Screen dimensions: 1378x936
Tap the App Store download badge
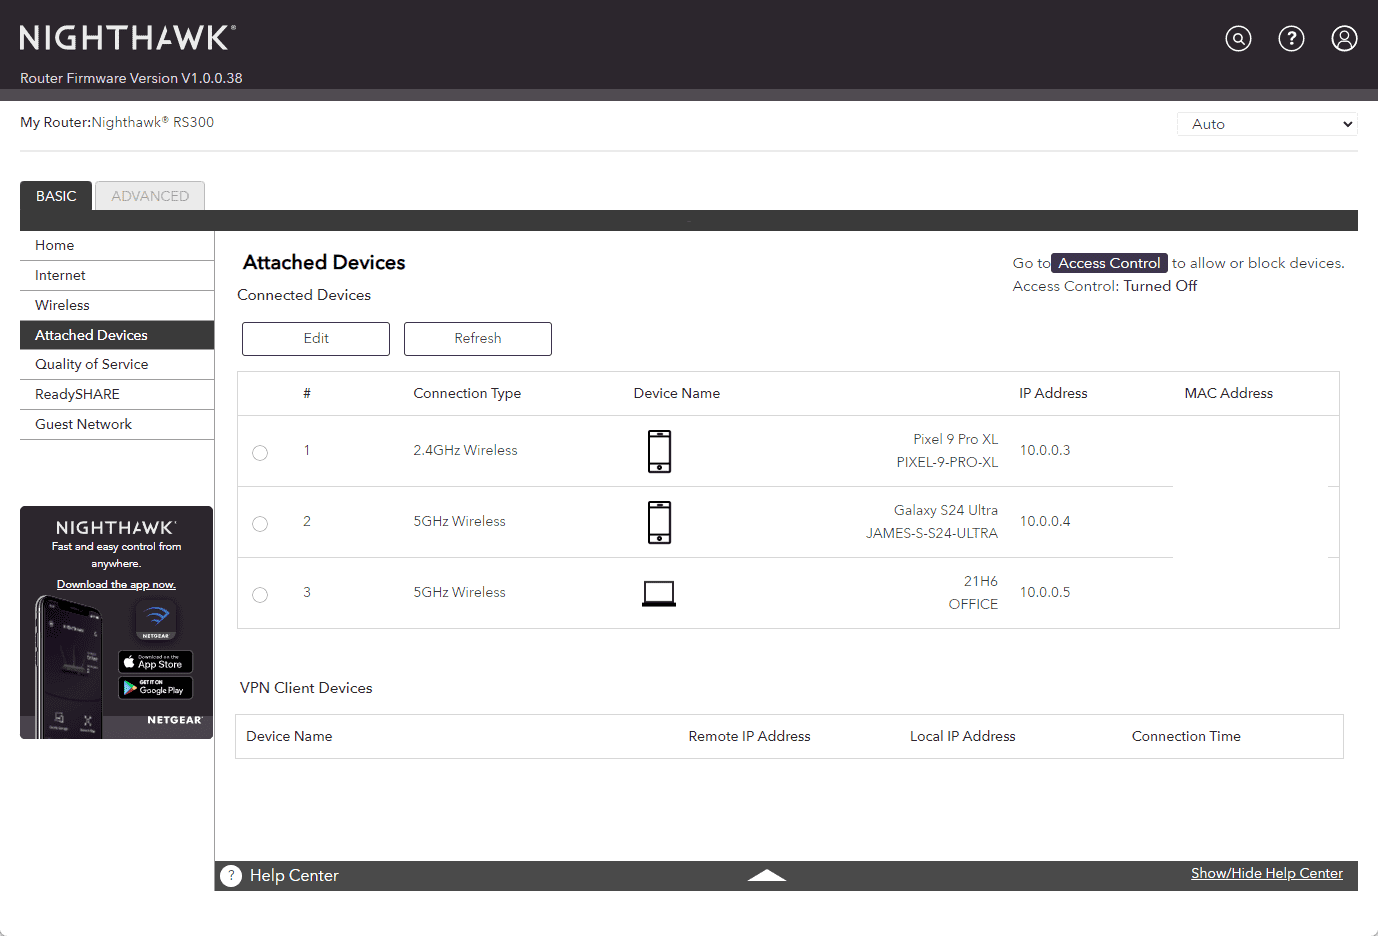[155, 662]
